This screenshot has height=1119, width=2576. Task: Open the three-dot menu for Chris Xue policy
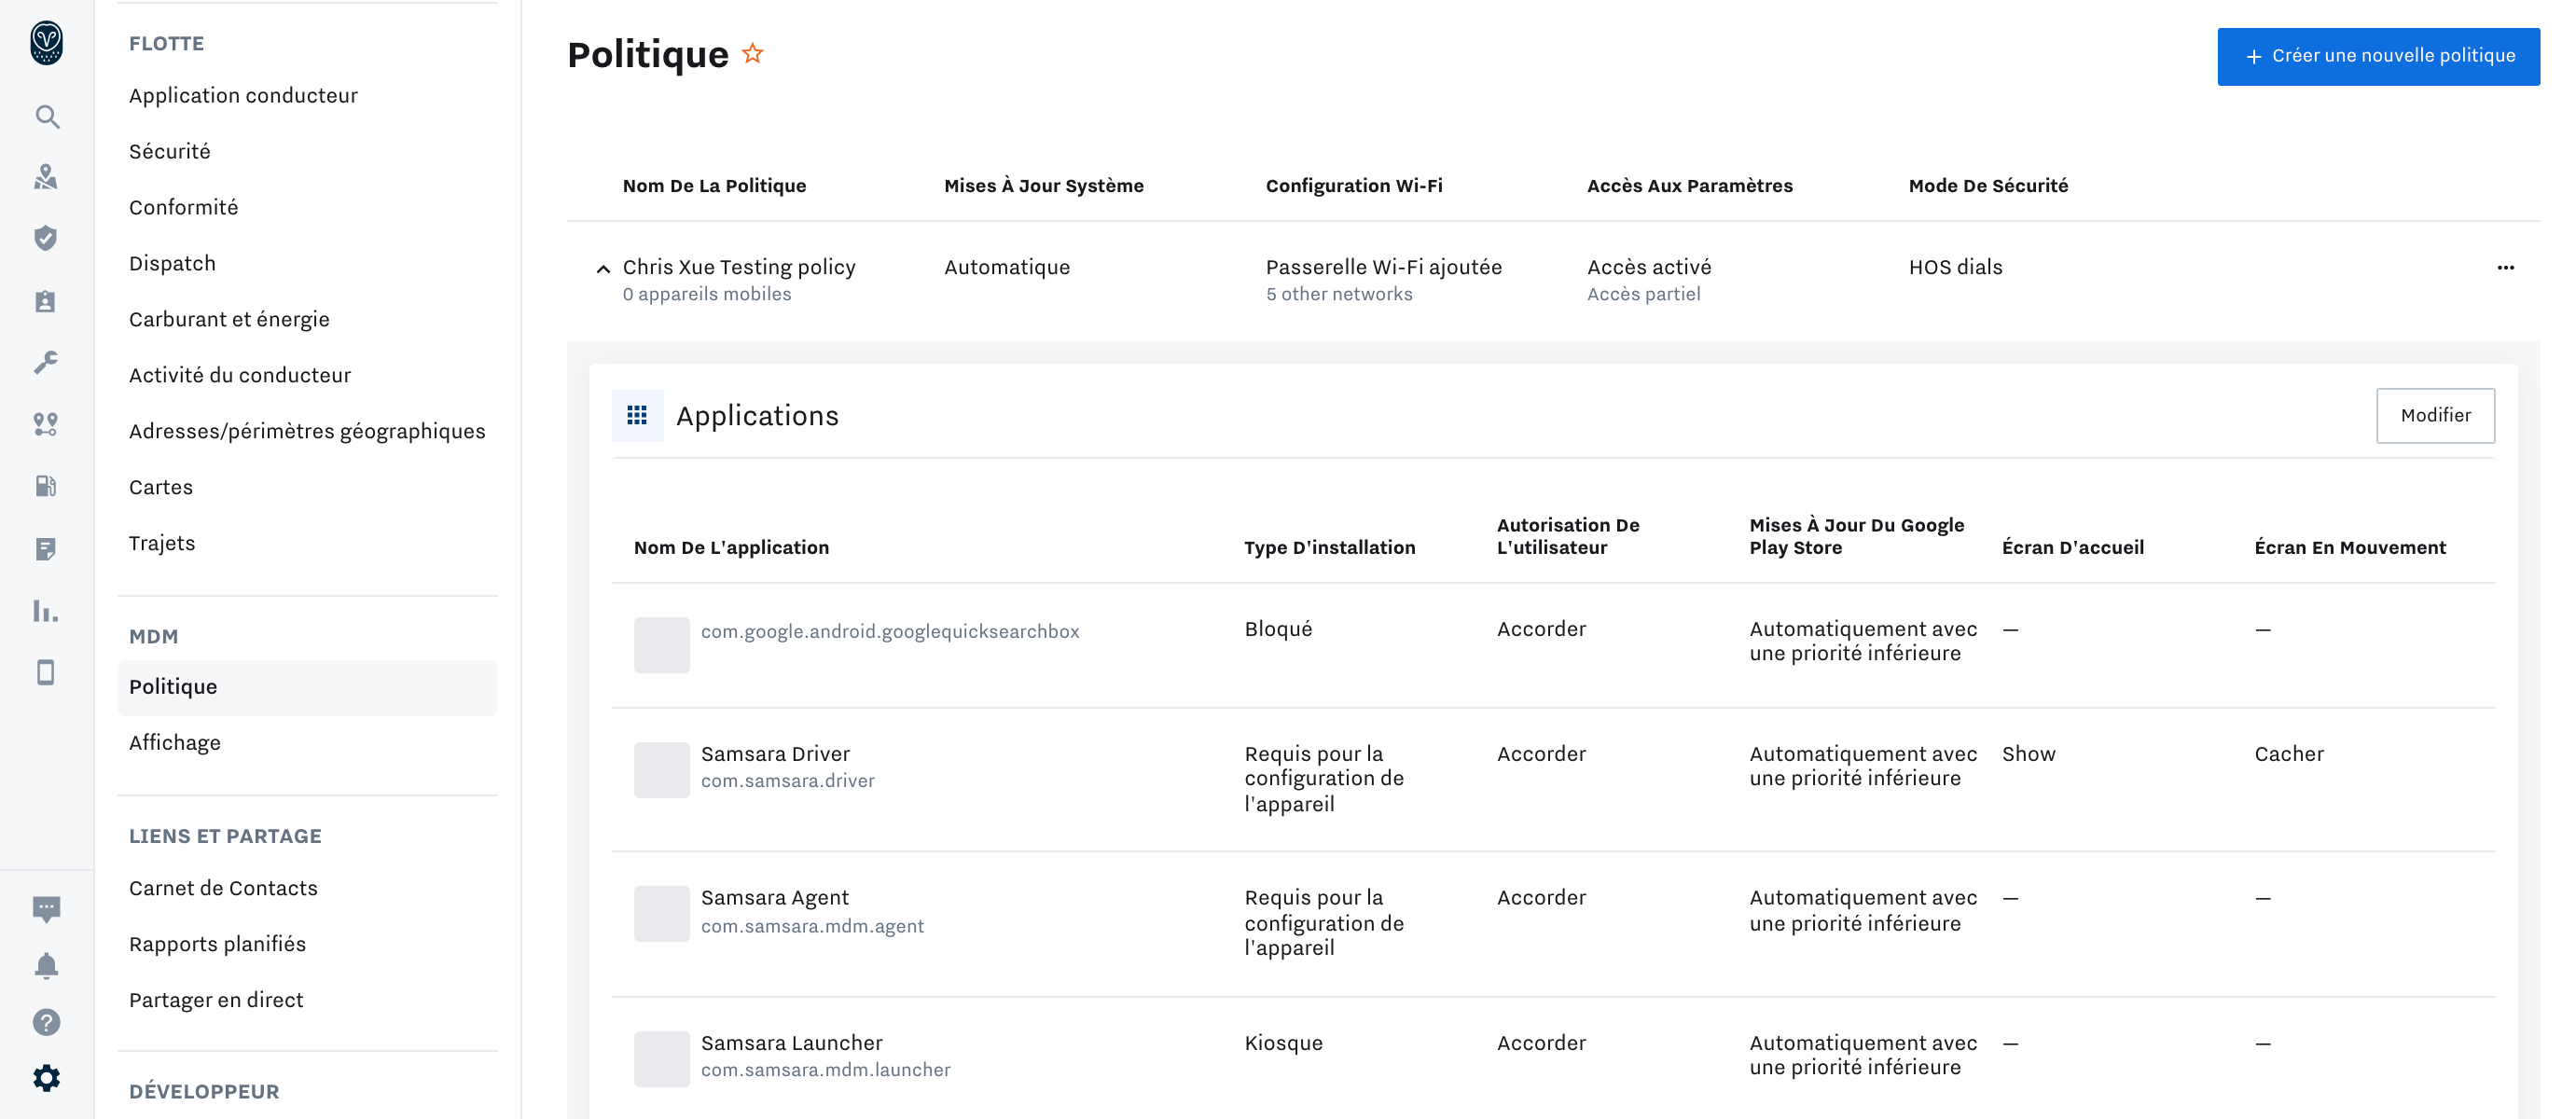pyautogui.click(x=2506, y=267)
